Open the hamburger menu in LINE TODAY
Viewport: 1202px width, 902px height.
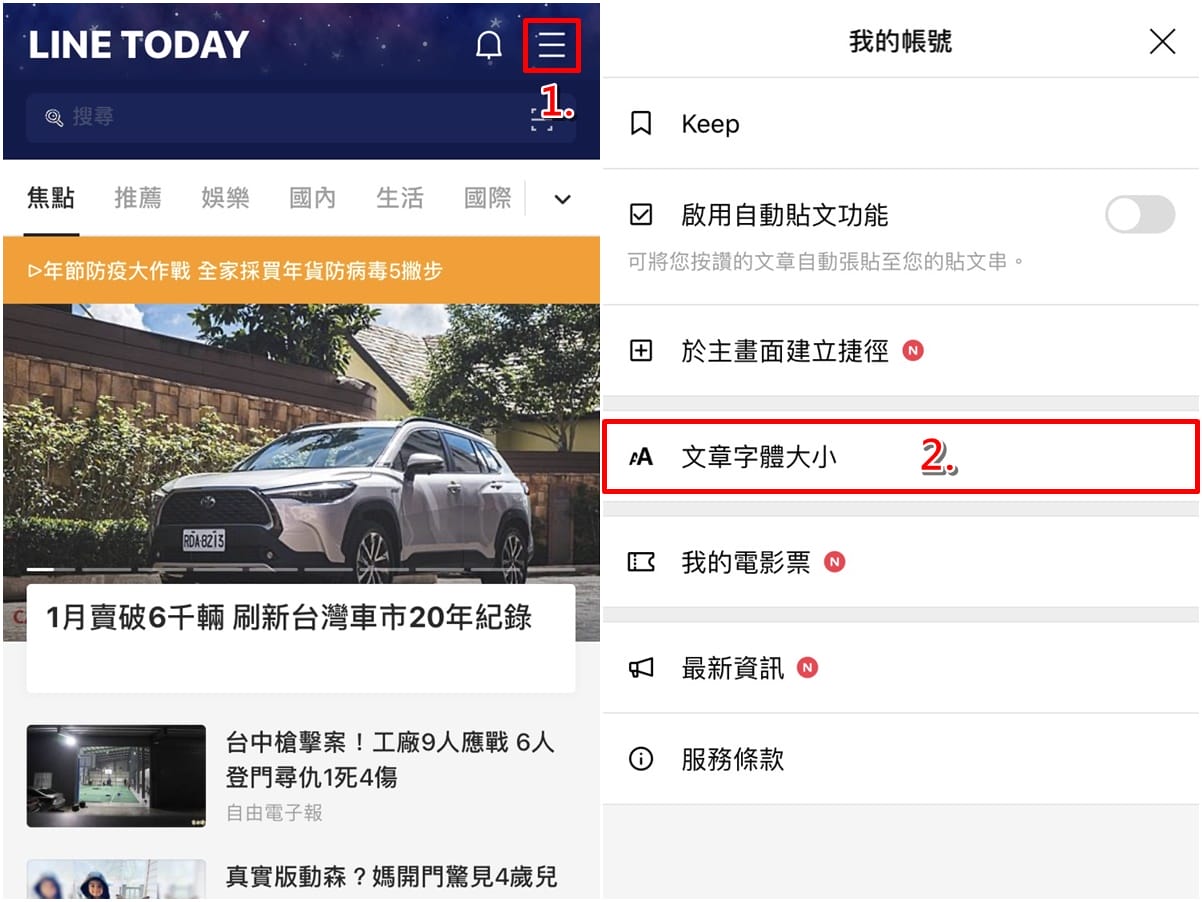552,46
